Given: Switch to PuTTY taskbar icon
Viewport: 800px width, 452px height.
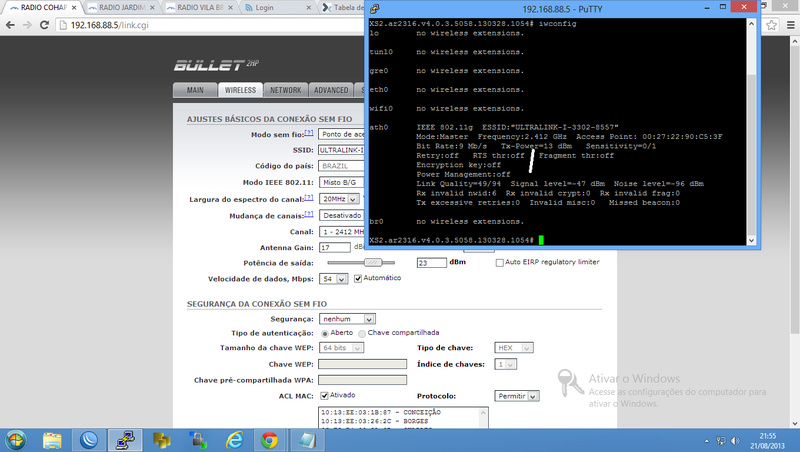Looking at the screenshot, I should 125,440.
